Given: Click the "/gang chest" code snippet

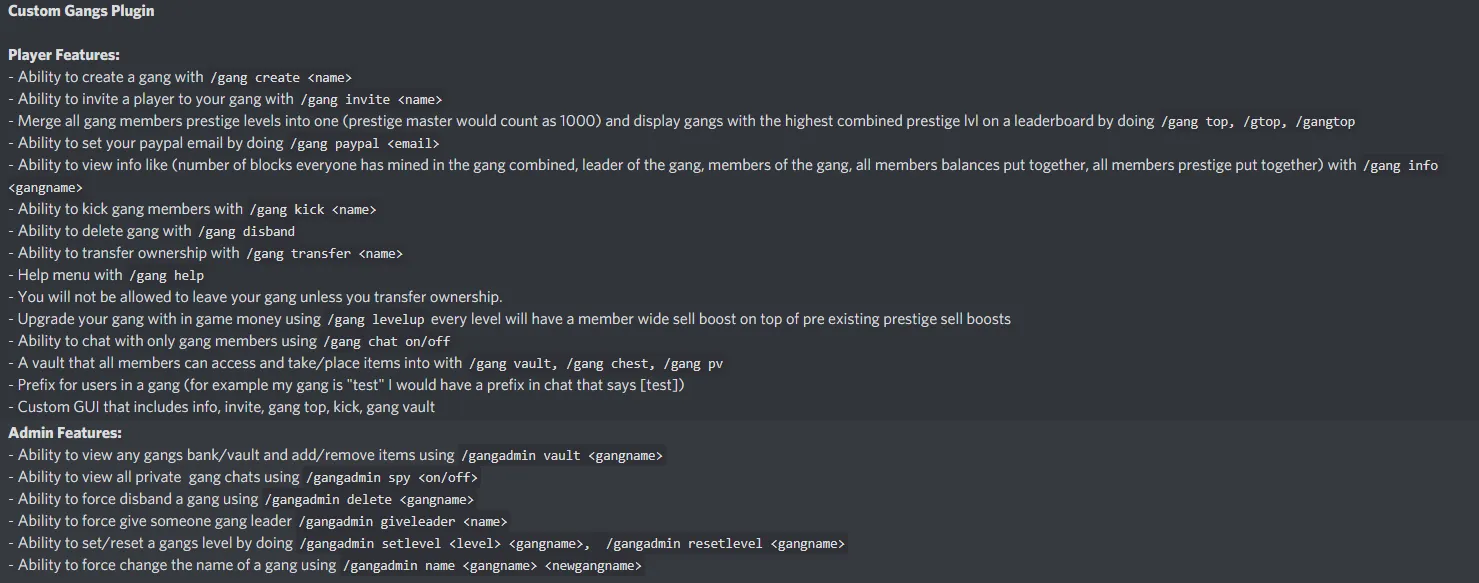Looking at the screenshot, I should 608,364.
